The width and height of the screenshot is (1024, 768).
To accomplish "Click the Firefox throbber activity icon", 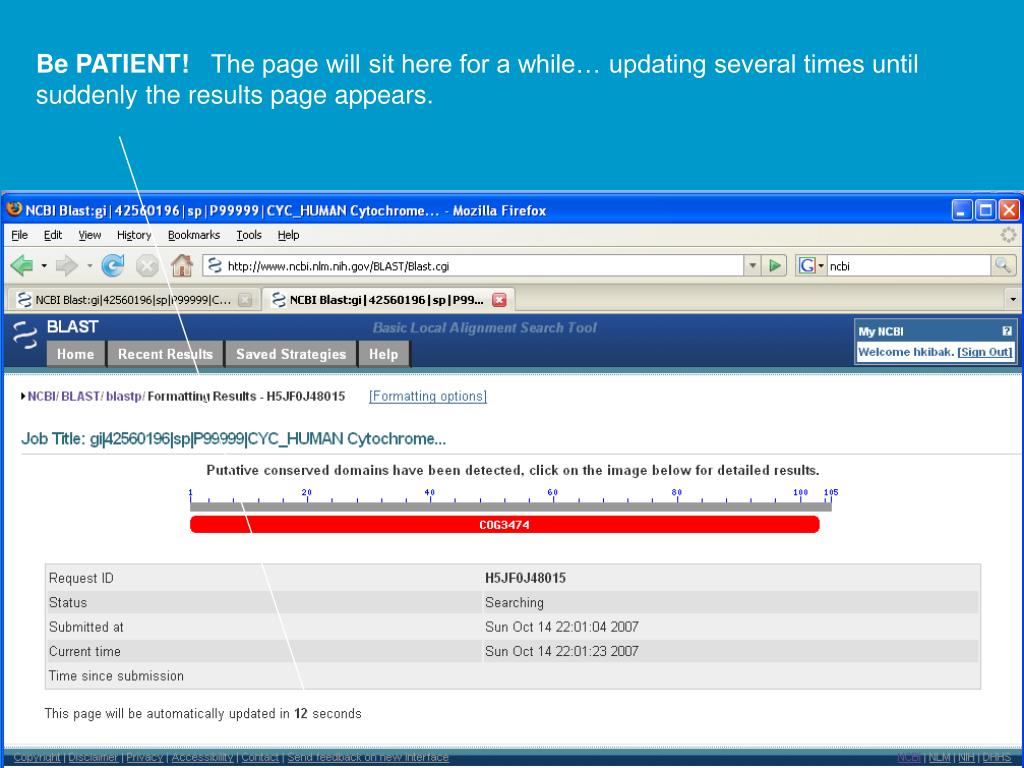I will click(1009, 235).
